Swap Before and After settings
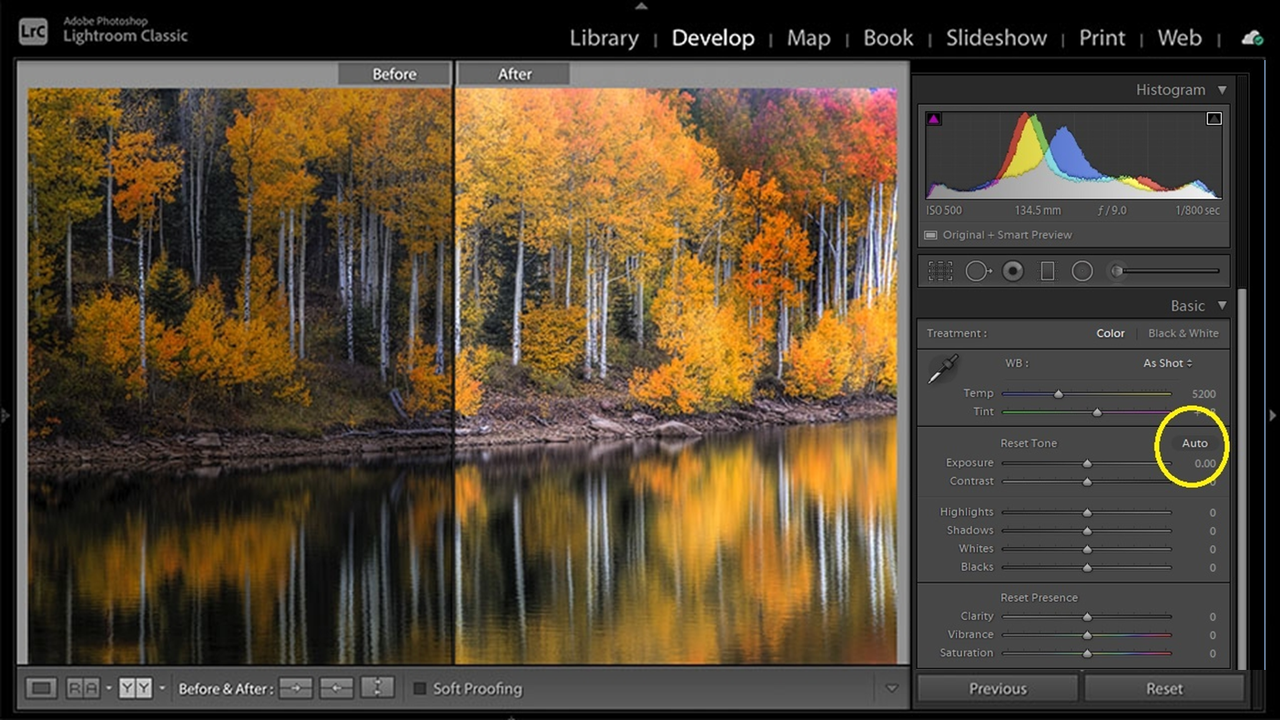This screenshot has width=1280, height=720. [x=377, y=688]
